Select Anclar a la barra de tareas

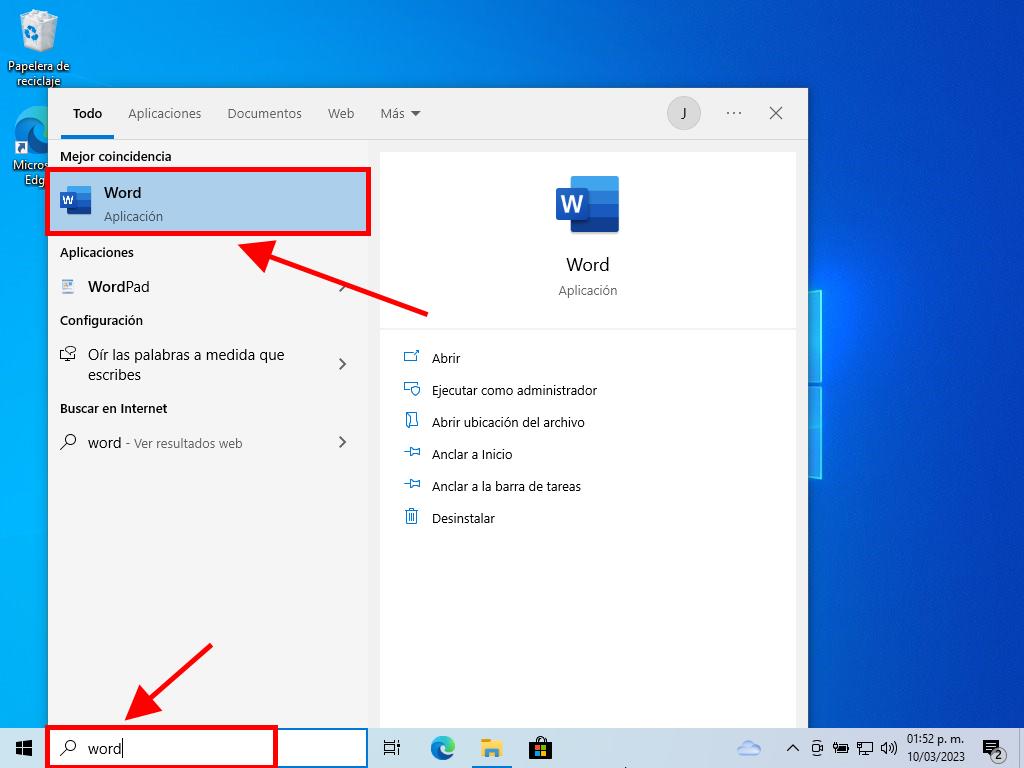tap(506, 486)
